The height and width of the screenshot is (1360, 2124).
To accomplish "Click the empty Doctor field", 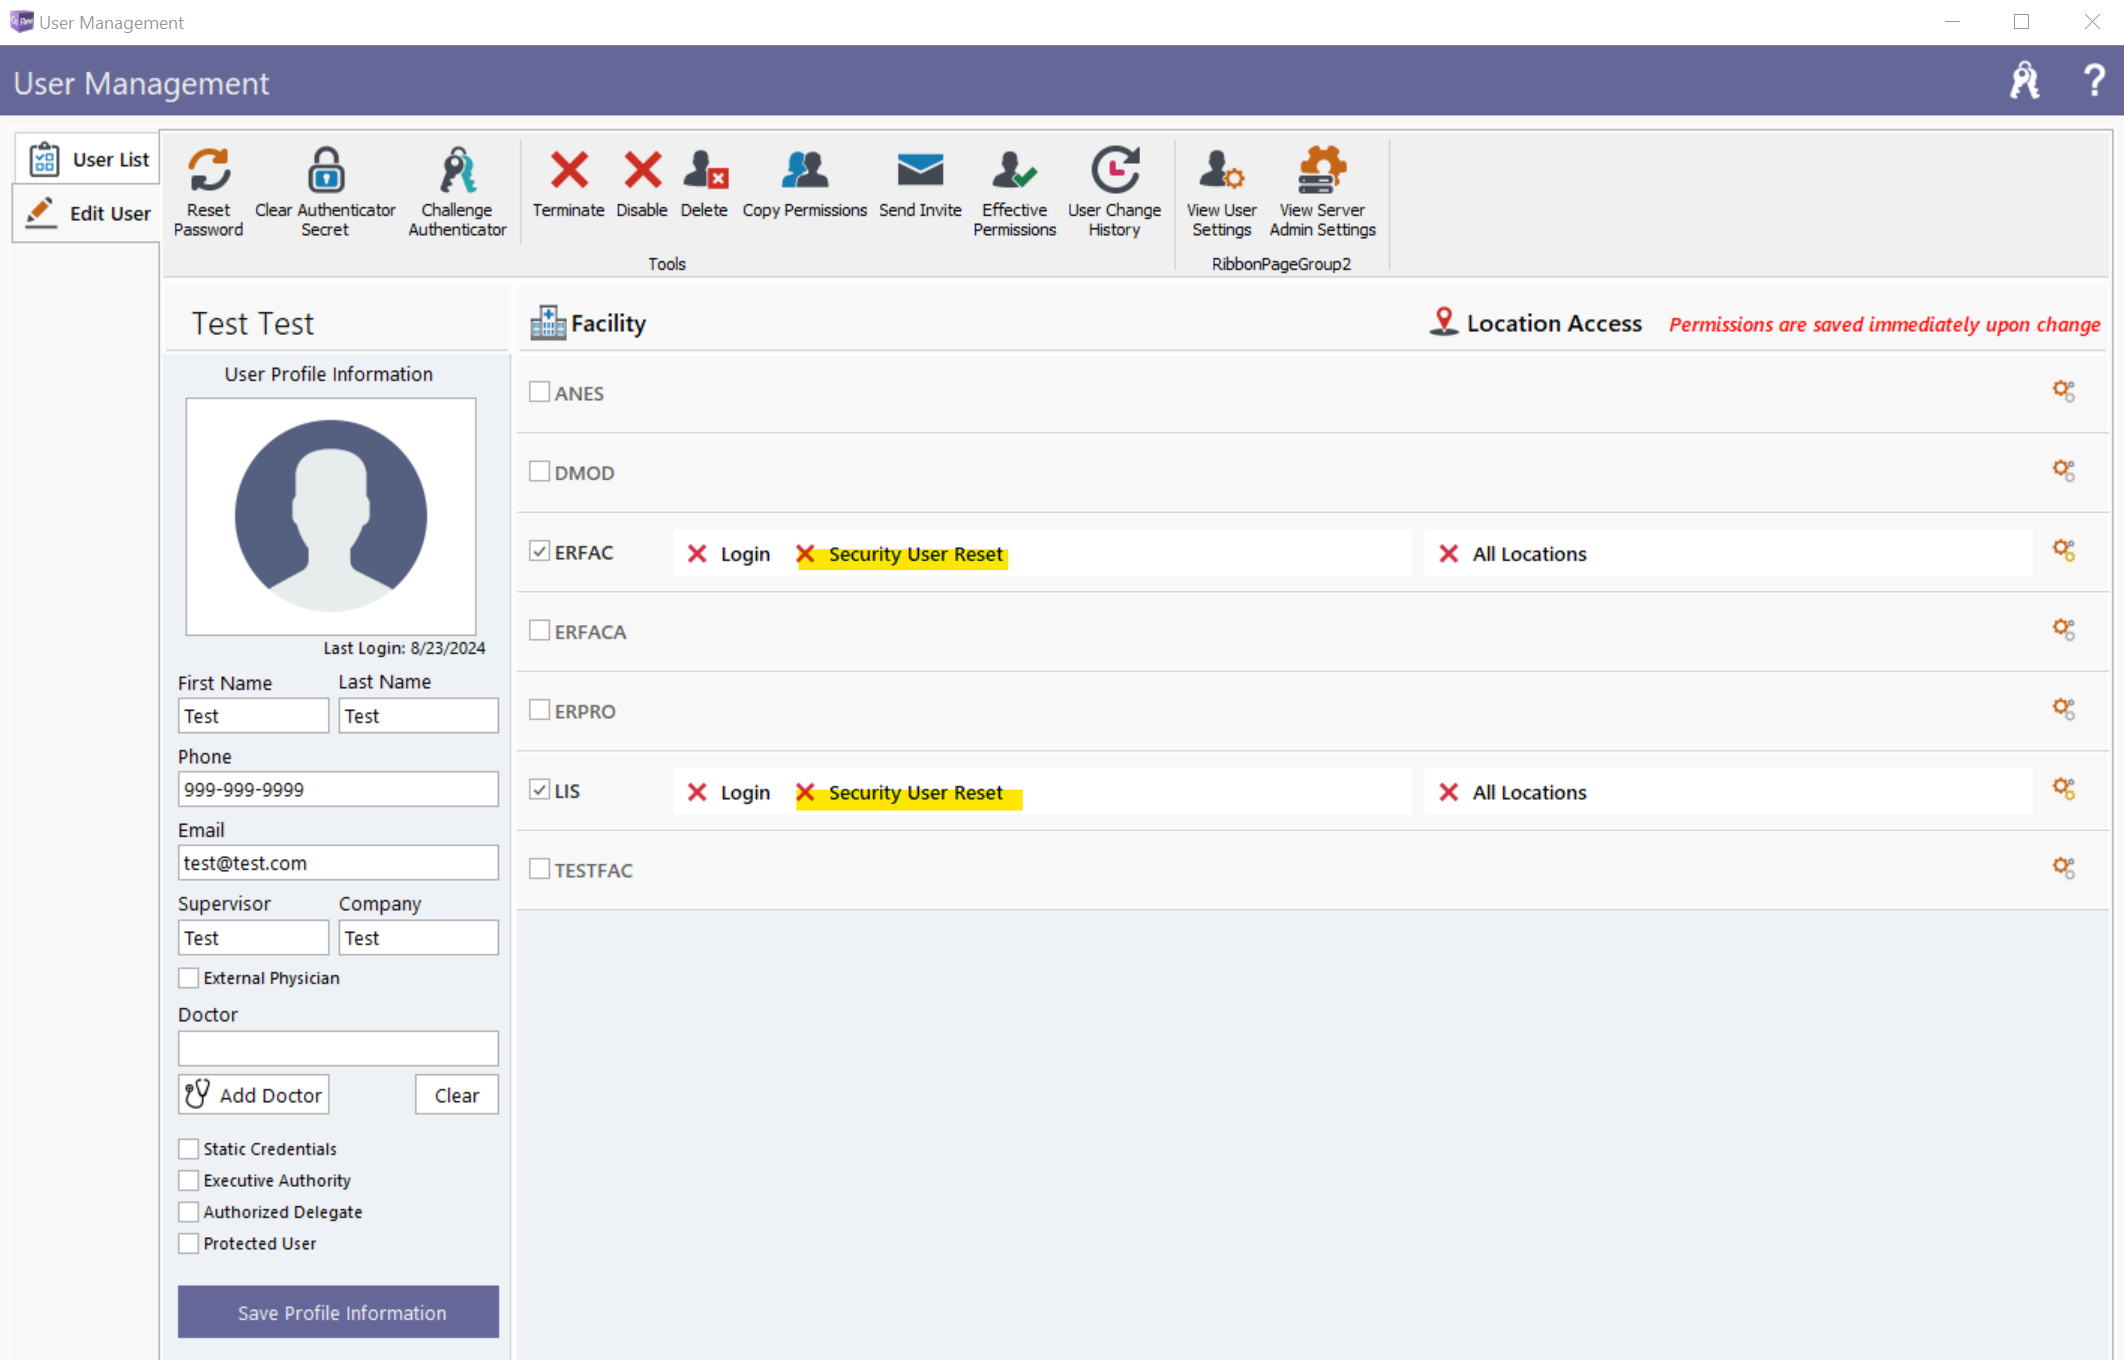I will [338, 1049].
